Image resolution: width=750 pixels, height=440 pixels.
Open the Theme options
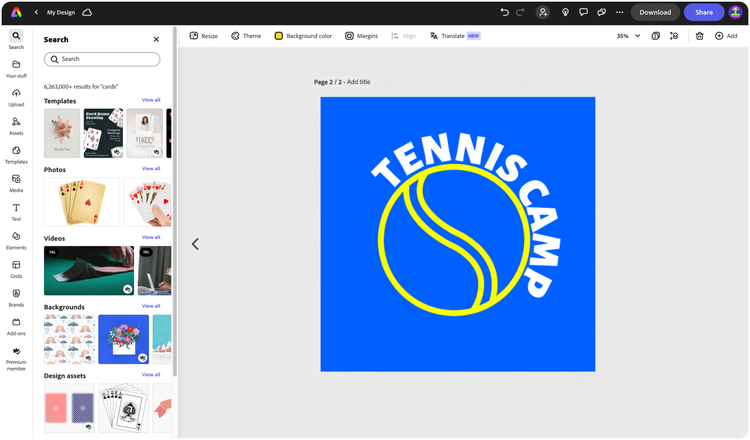(x=246, y=36)
